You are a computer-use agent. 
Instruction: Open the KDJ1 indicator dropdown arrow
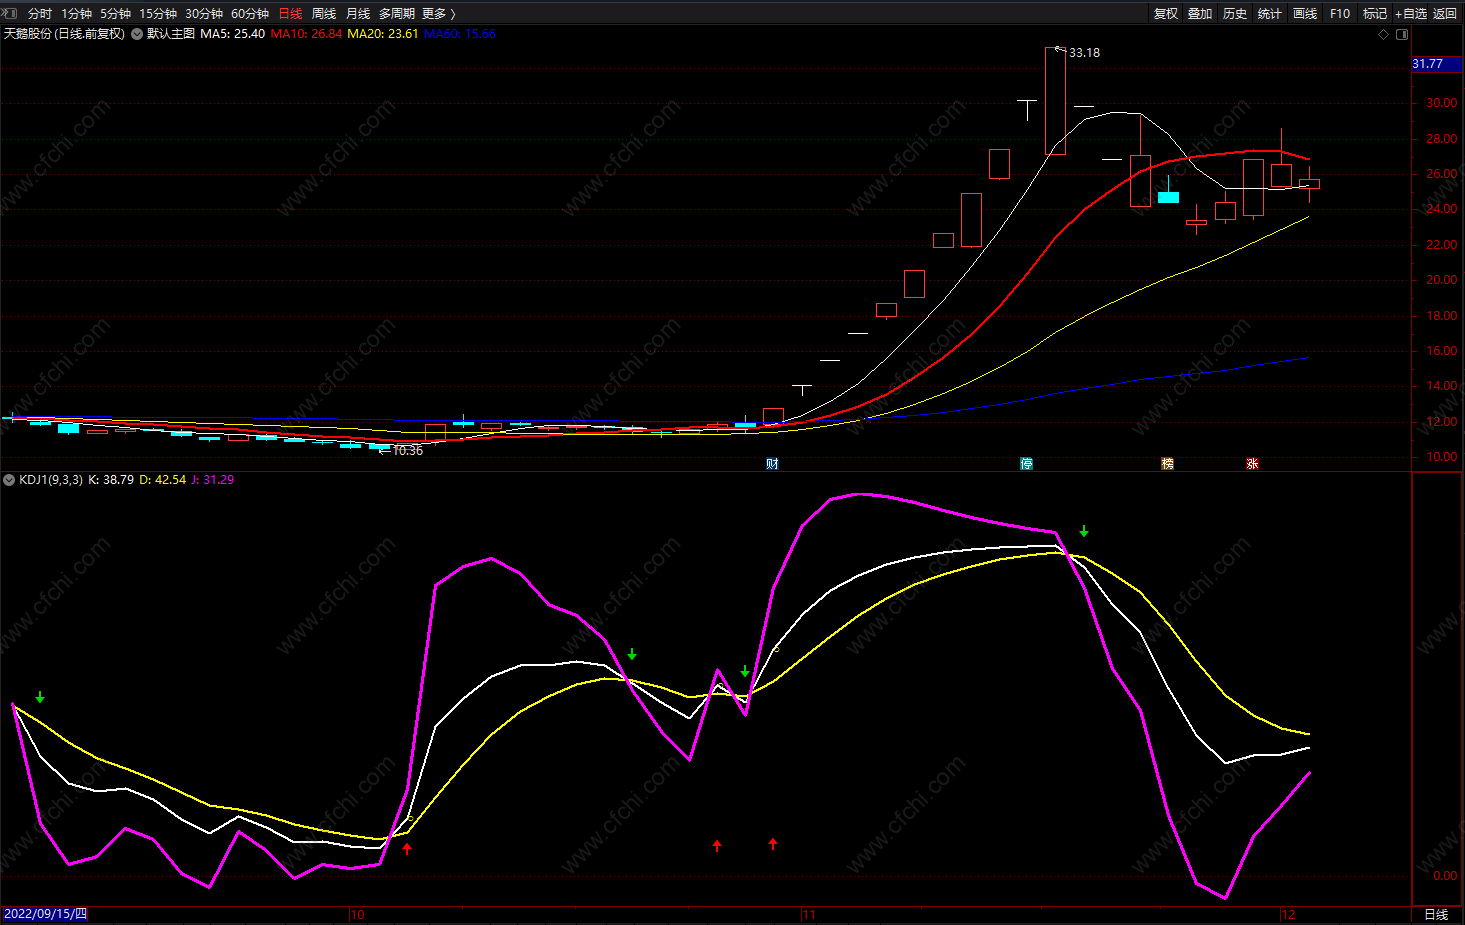coord(9,480)
